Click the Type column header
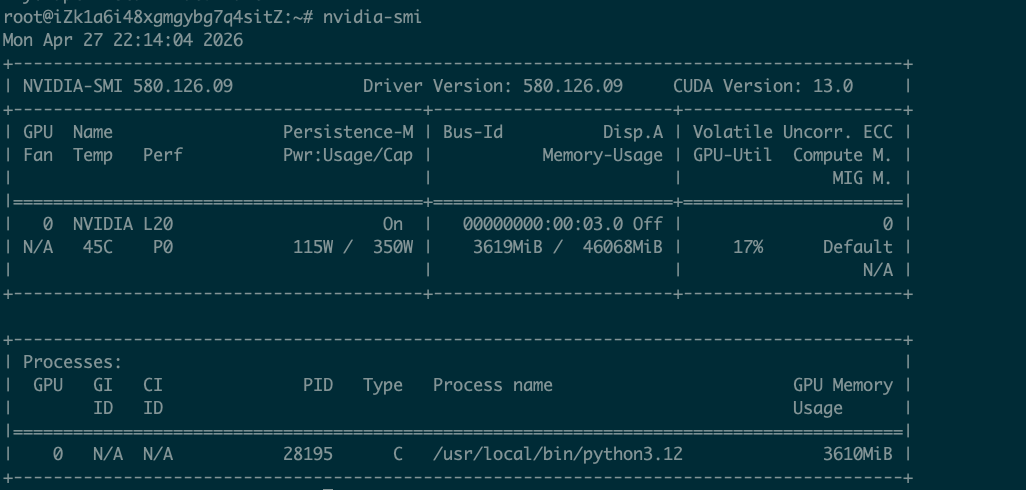The width and height of the screenshot is (1026, 490). click(383, 386)
